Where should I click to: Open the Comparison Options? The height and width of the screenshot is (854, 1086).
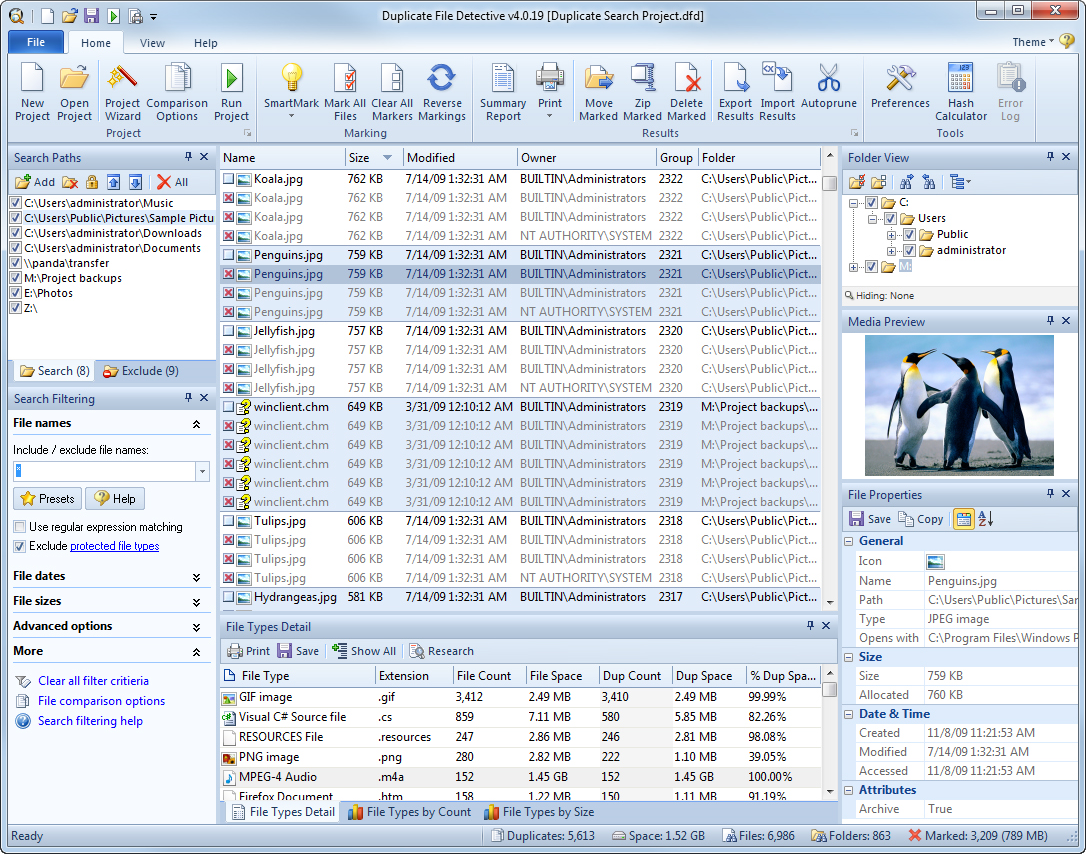[x=177, y=90]
